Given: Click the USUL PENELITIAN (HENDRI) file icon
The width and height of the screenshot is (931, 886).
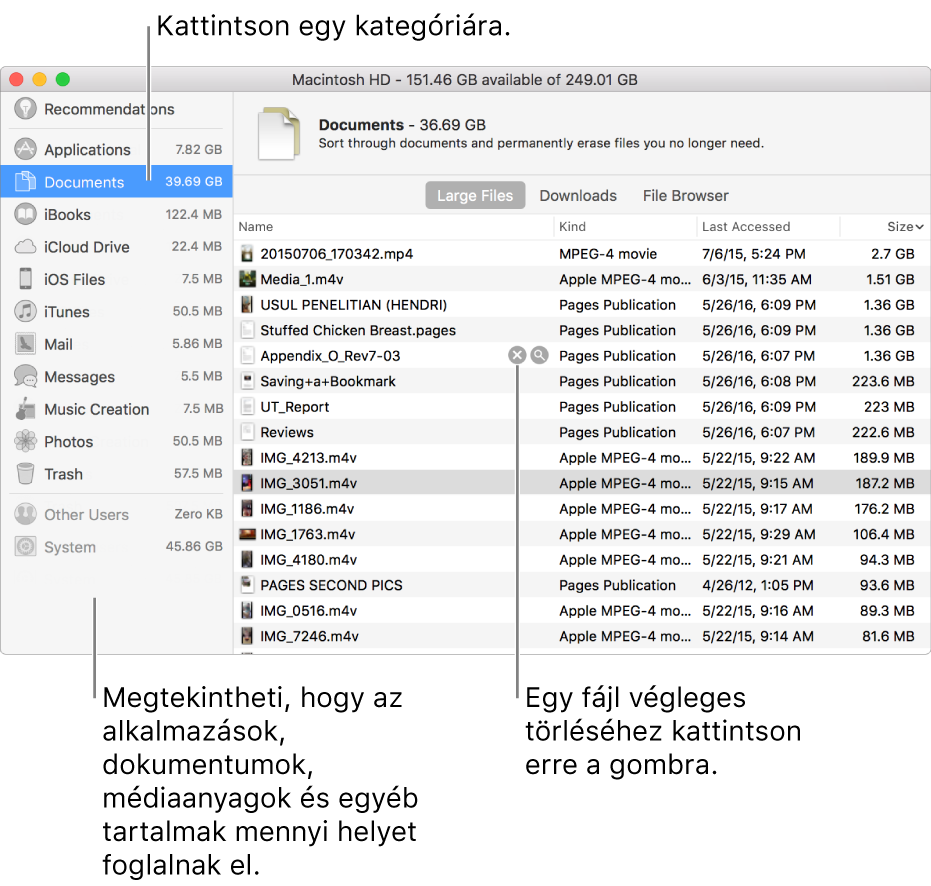Looking at the screenshot, I should [x=247, y=305].
